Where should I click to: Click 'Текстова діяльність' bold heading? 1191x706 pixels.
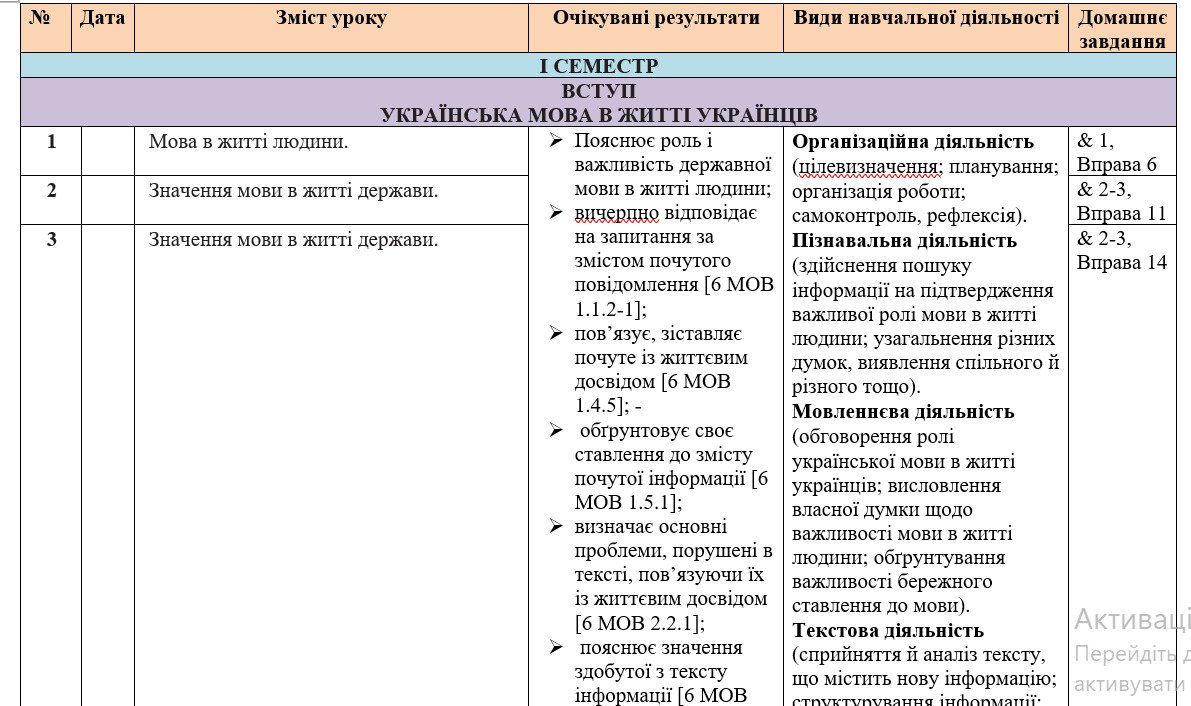pyautogui.click(x=887, y=630)
